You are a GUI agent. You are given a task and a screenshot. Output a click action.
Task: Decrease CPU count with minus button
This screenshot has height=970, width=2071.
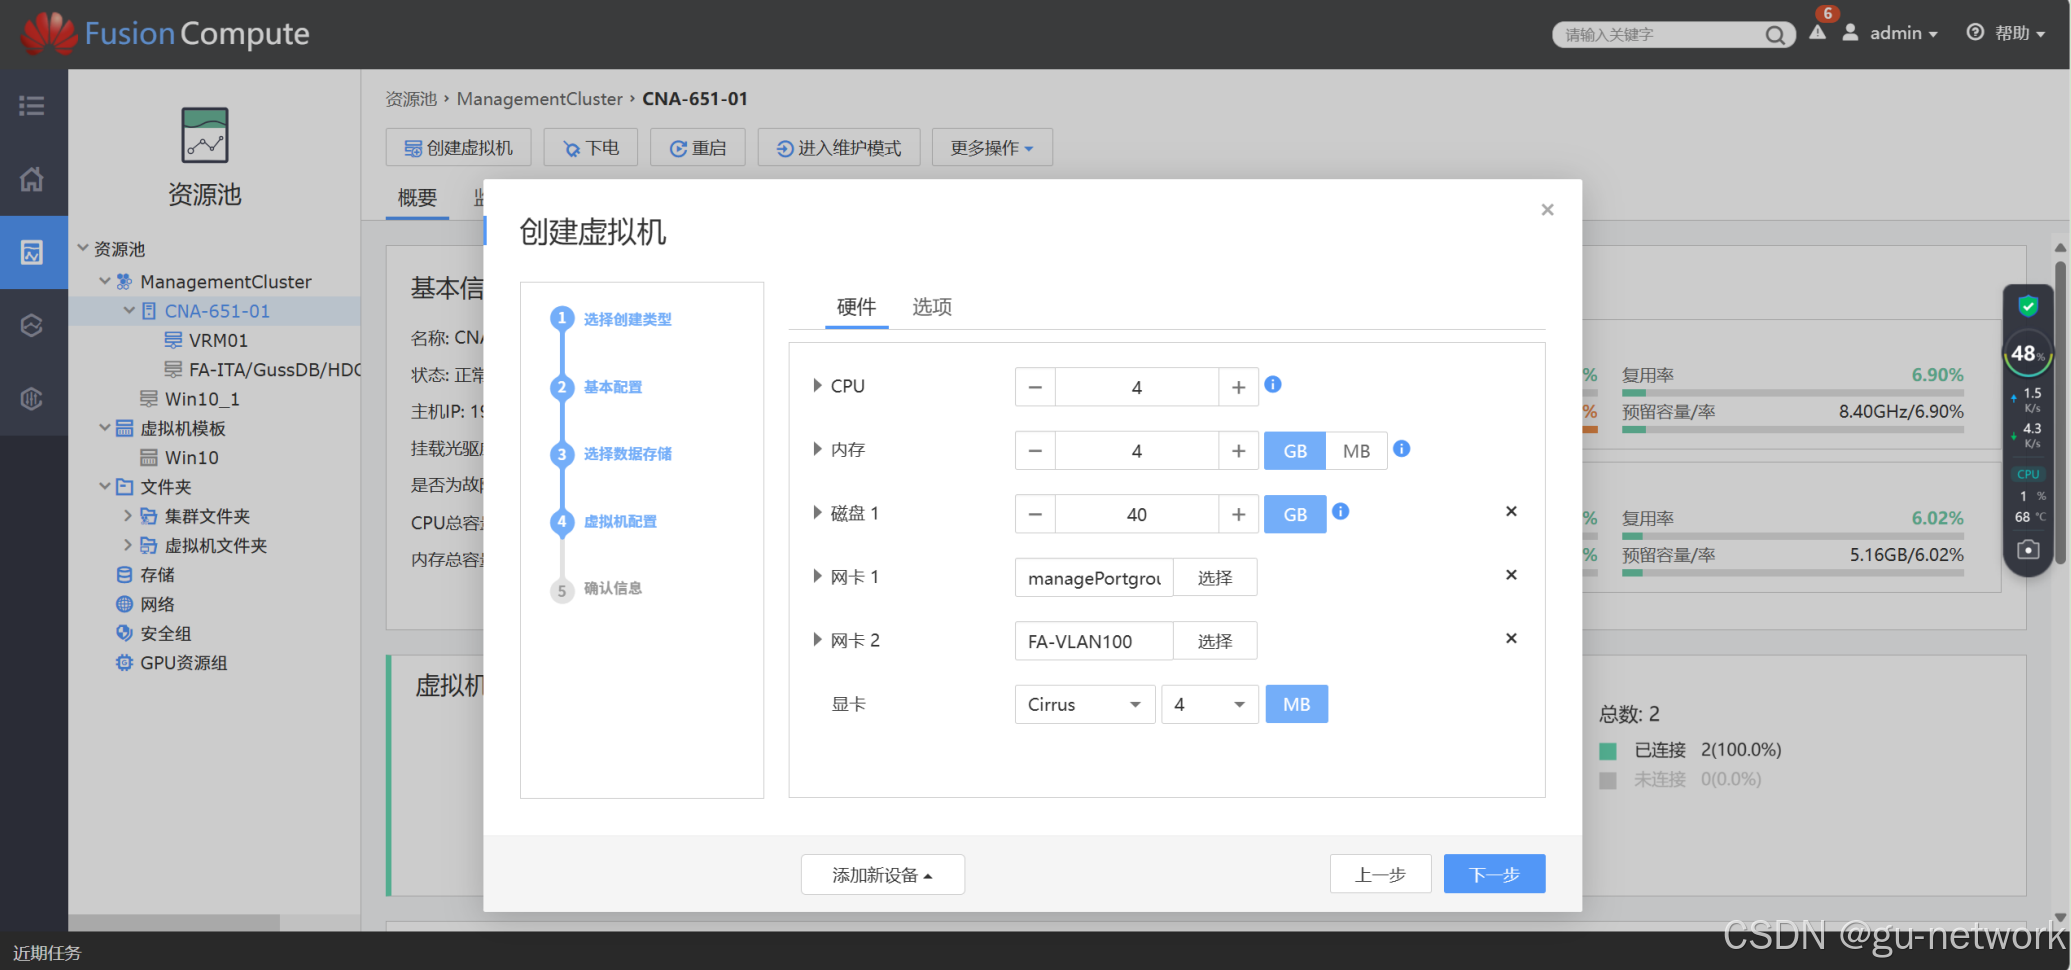coord(1035,387)
